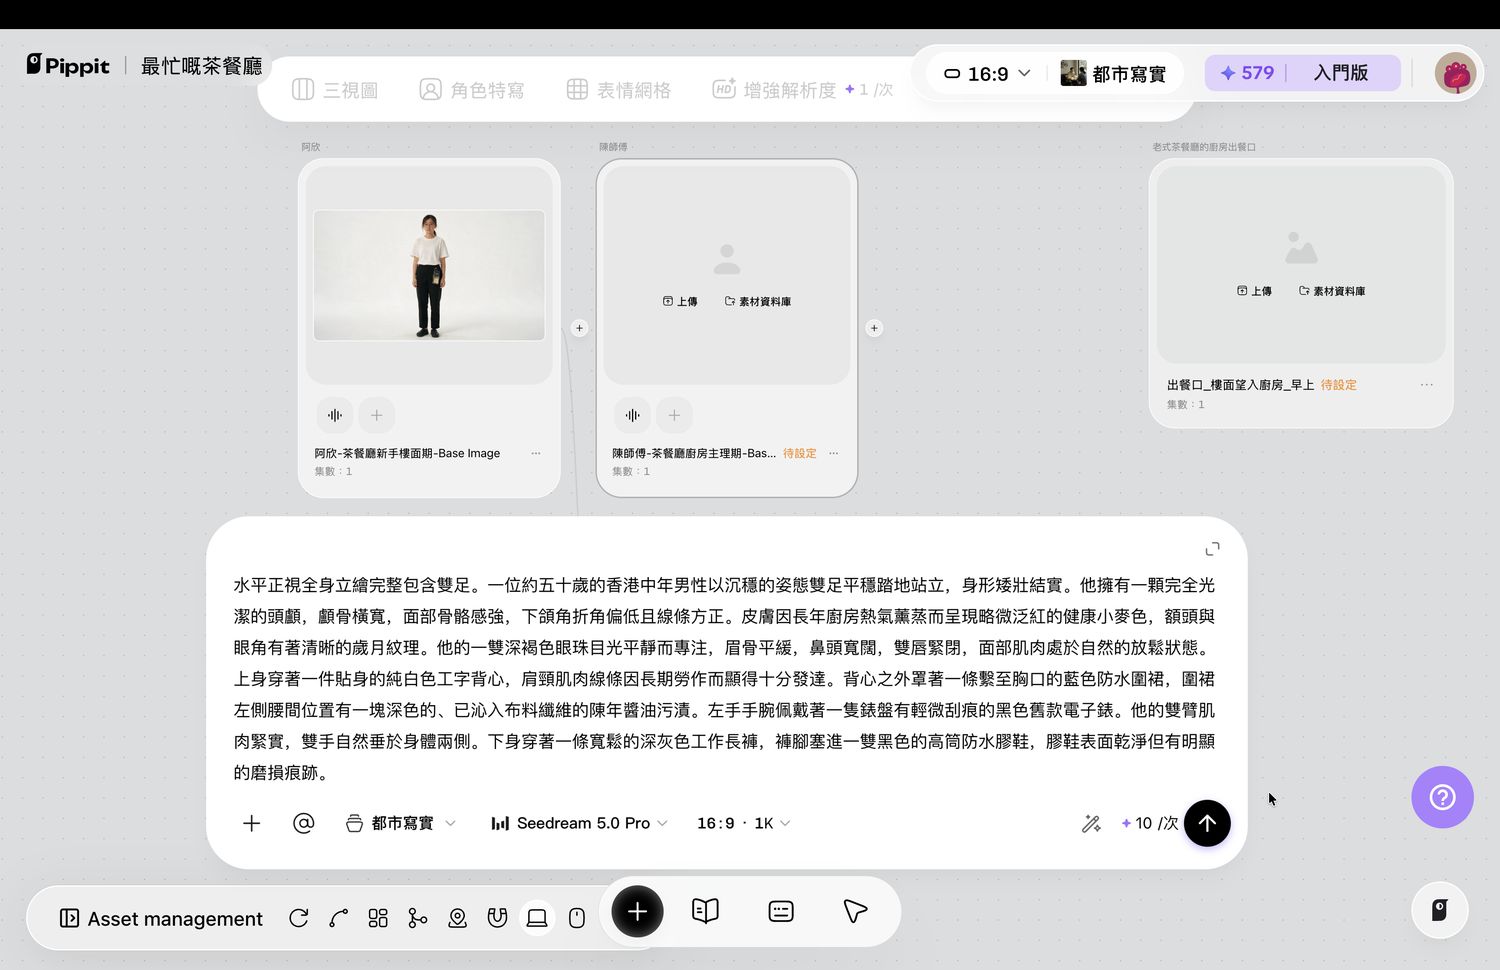
Task: Click the branch node icon in bottom toolbar
Action: [x=418, y=918]
